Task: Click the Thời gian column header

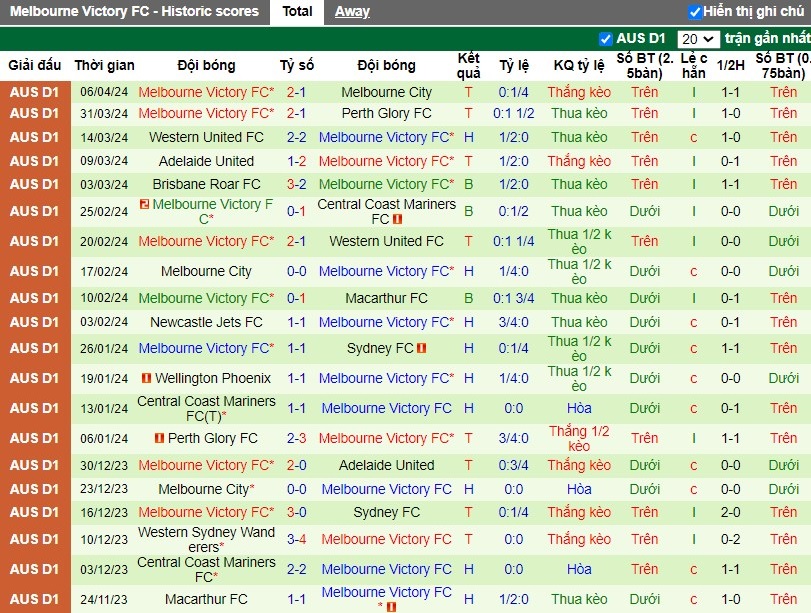Action: (104, 65)
